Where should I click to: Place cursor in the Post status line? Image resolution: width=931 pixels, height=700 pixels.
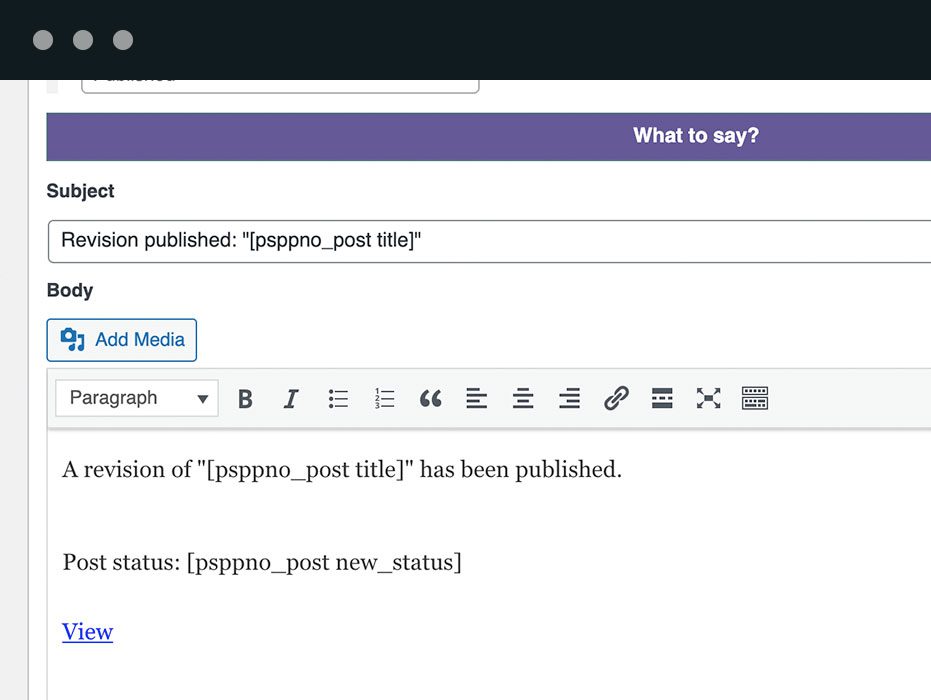(262, 562)
